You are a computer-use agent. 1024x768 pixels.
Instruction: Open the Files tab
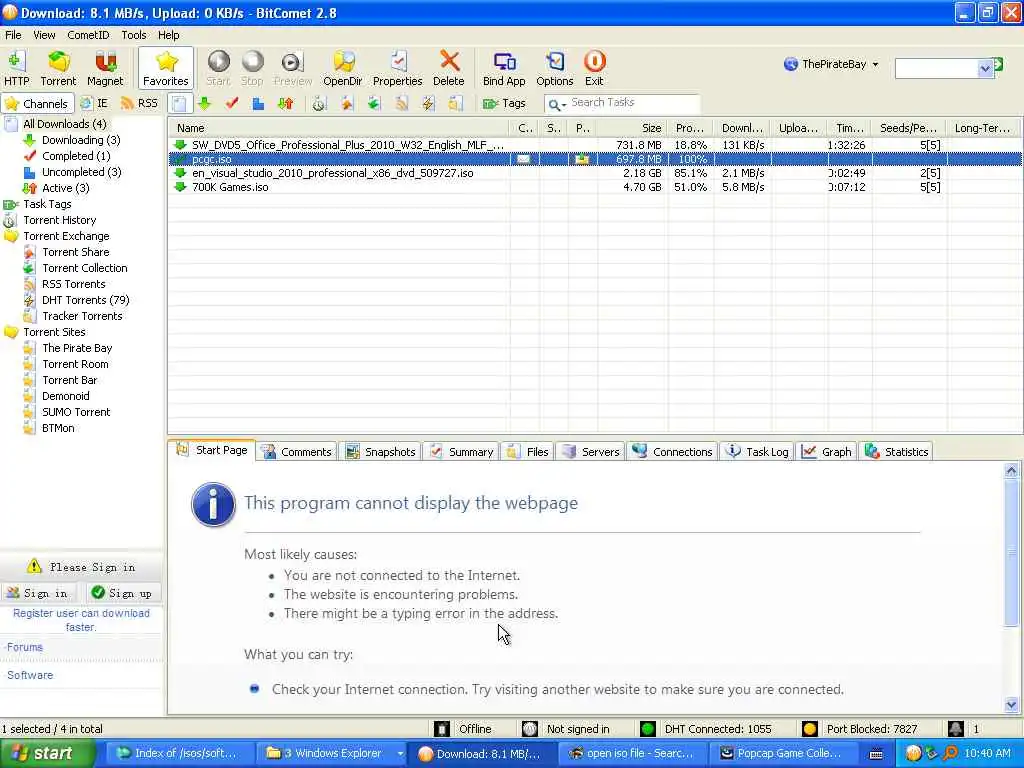pyautogui.click(x=528, y=451)
